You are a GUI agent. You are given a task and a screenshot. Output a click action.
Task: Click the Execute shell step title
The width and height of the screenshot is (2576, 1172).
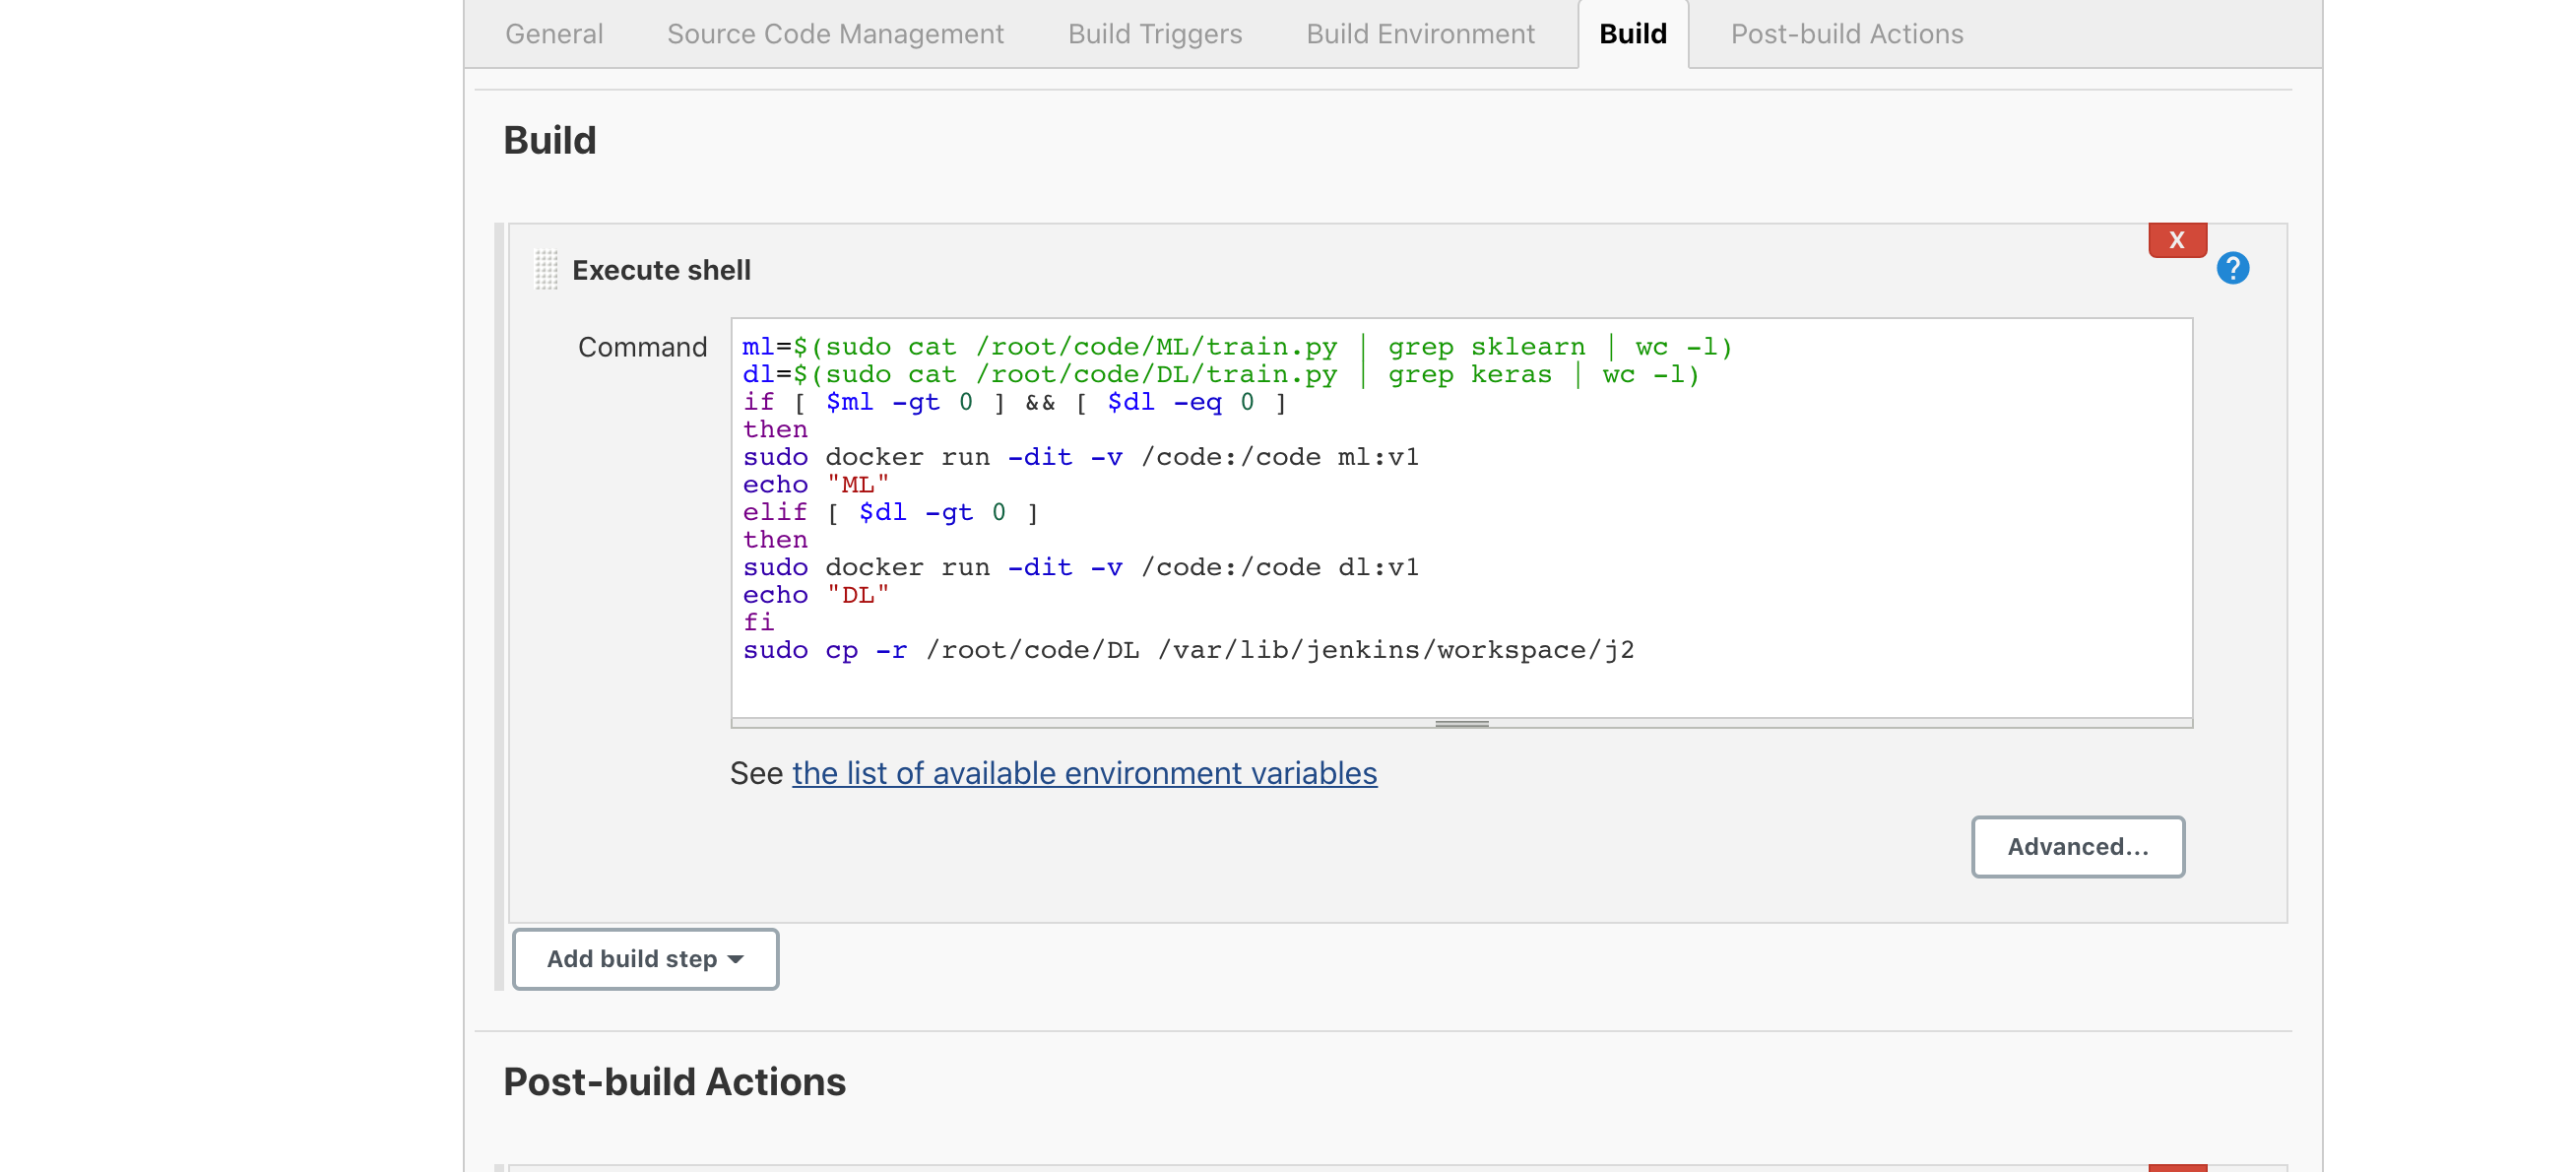[x=661, y=270]
